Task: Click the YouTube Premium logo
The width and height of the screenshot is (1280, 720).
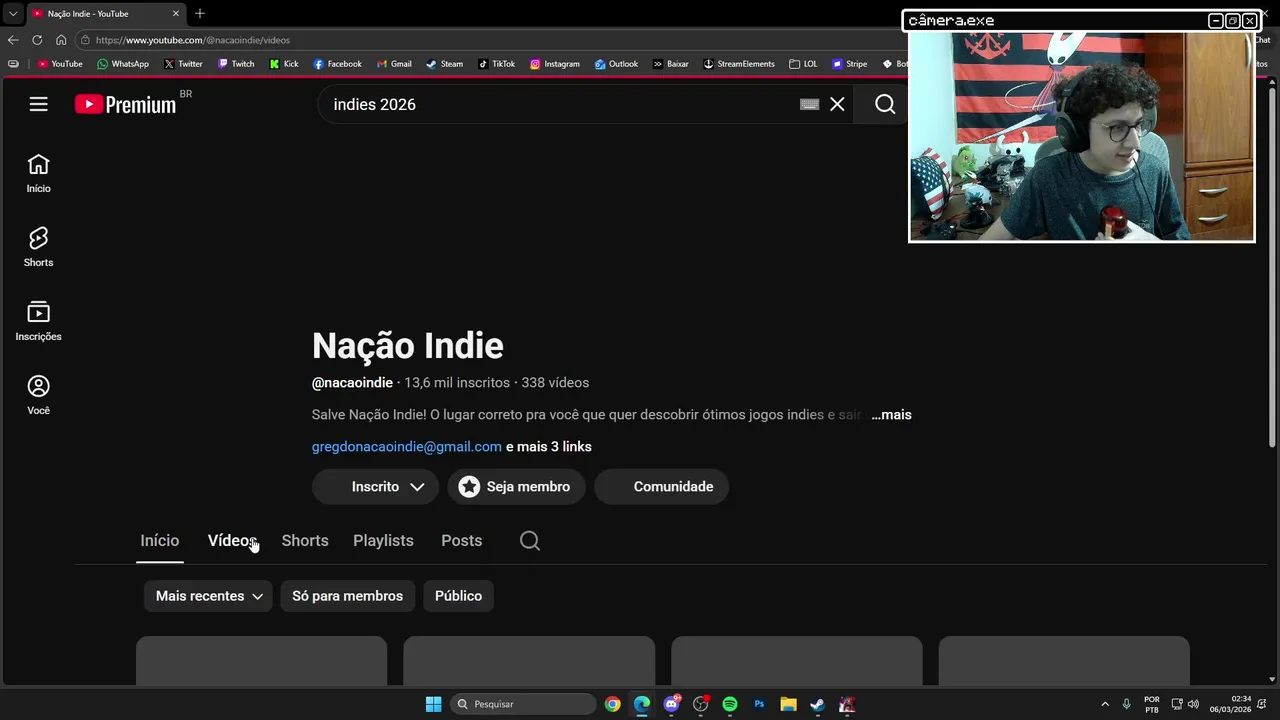Action: [126, 104]
